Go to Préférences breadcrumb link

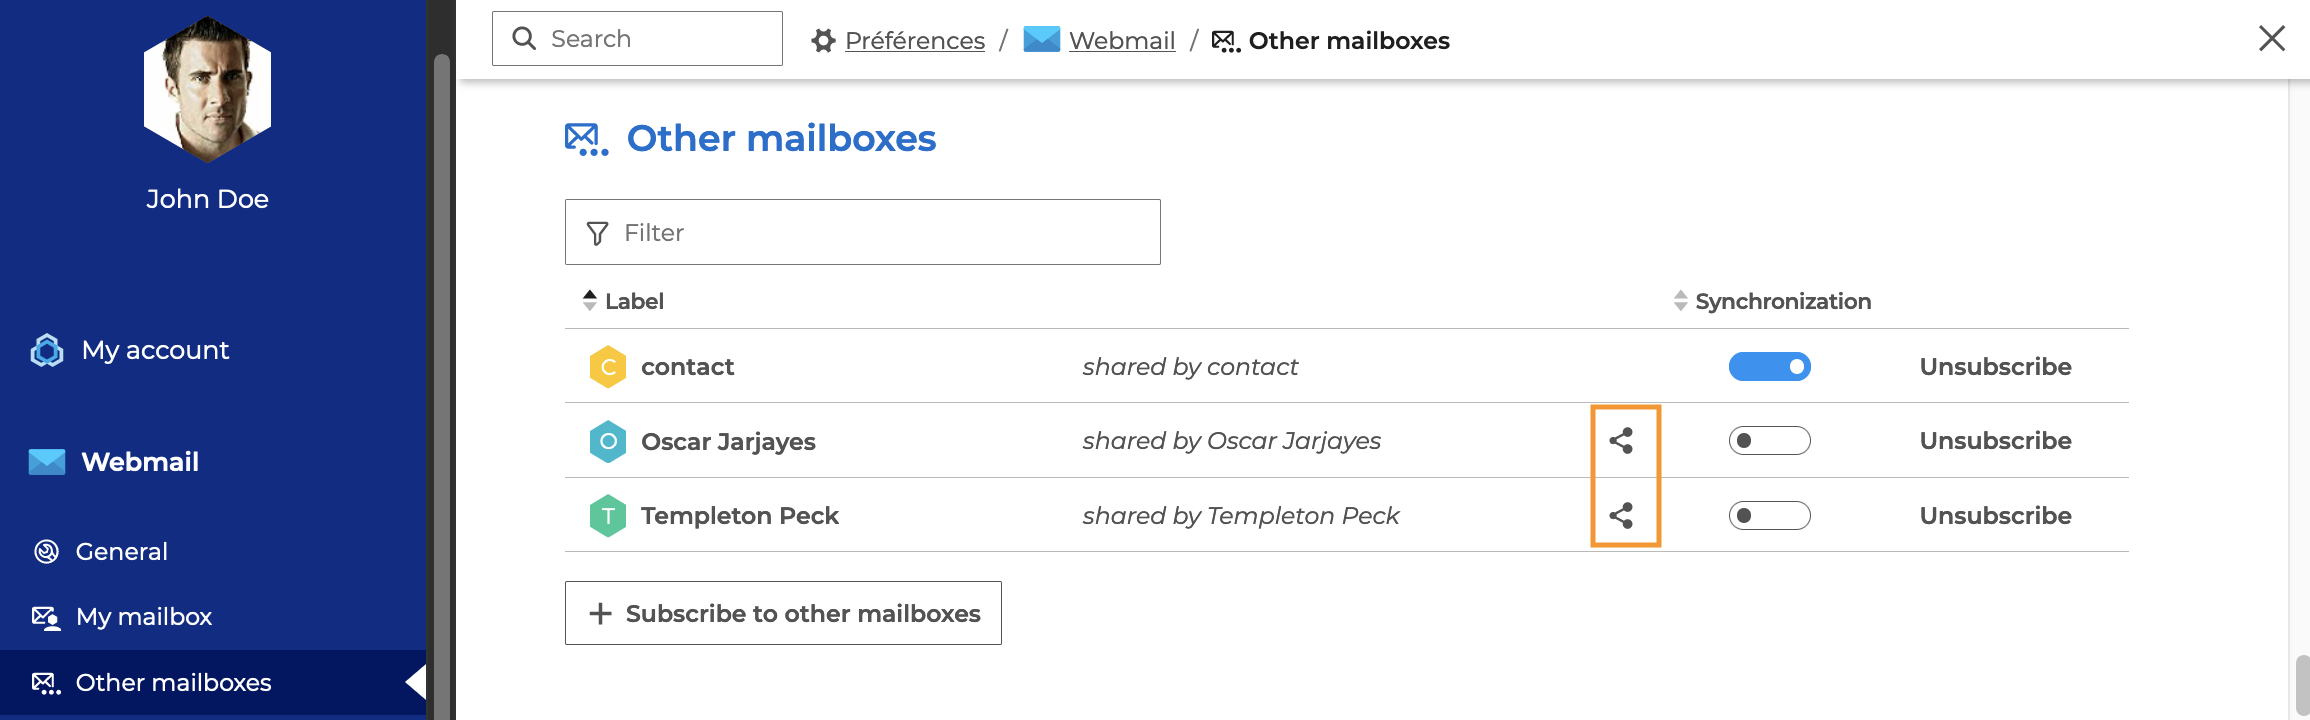(x=914, y=41)
